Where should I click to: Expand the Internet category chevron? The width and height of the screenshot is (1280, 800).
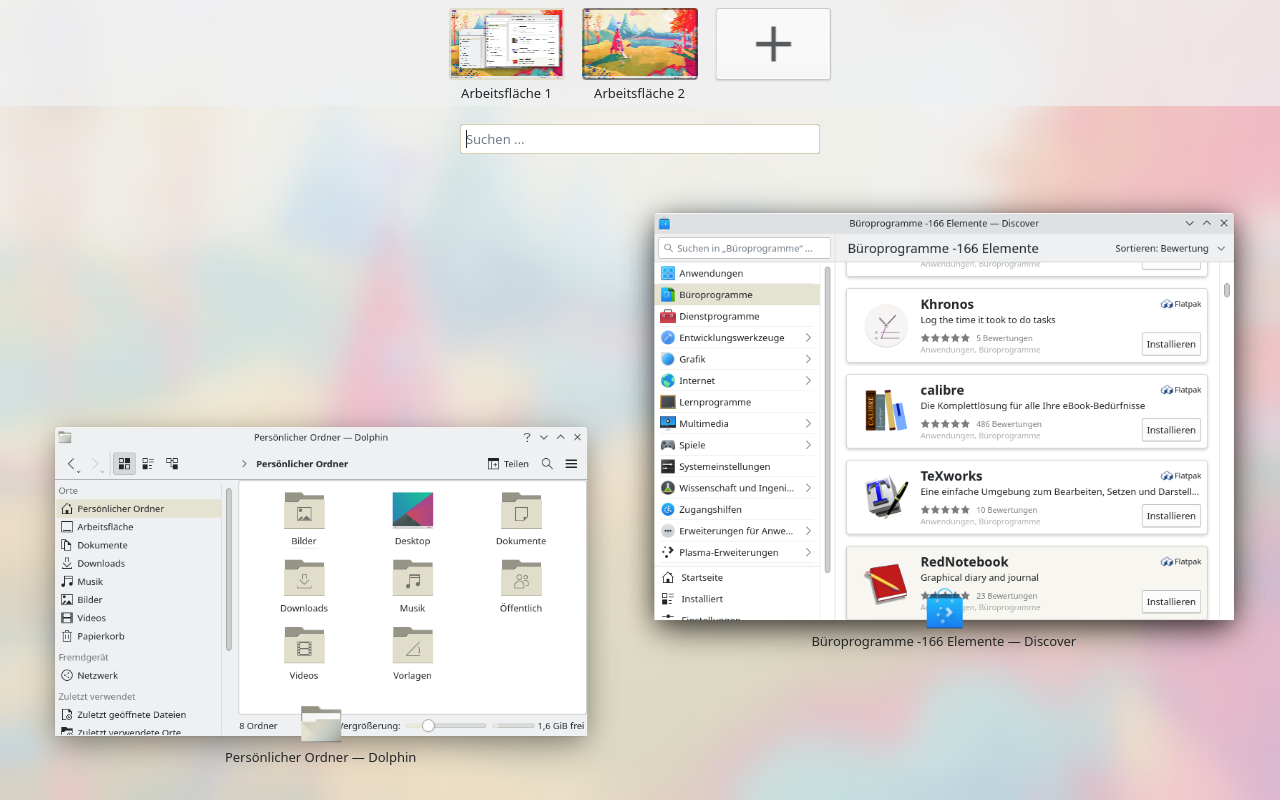click(x=808, y=381)
